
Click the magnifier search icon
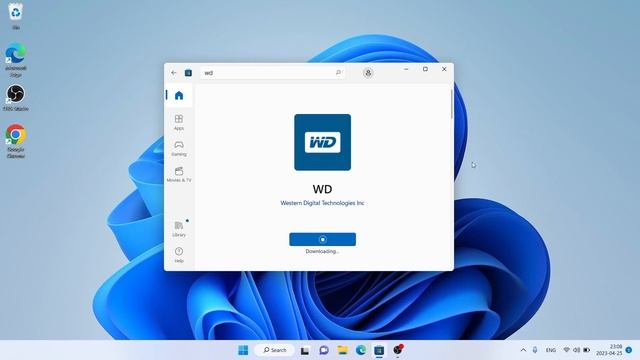coord(338,73)
